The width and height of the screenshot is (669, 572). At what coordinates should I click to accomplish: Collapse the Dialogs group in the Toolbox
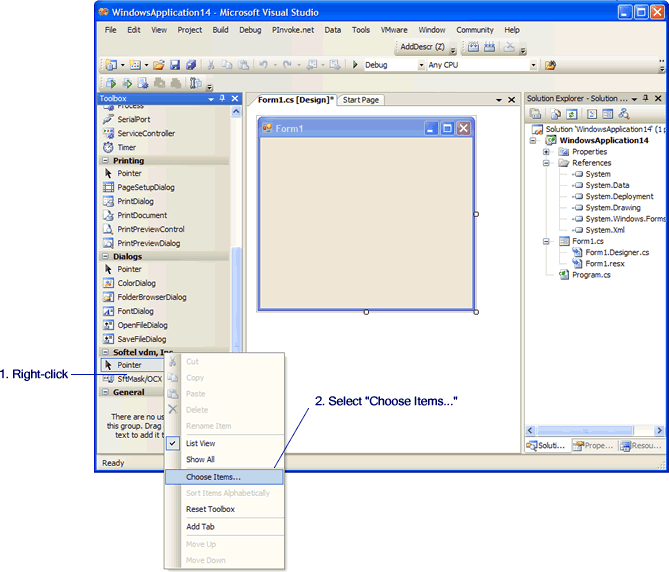(105, 256)
